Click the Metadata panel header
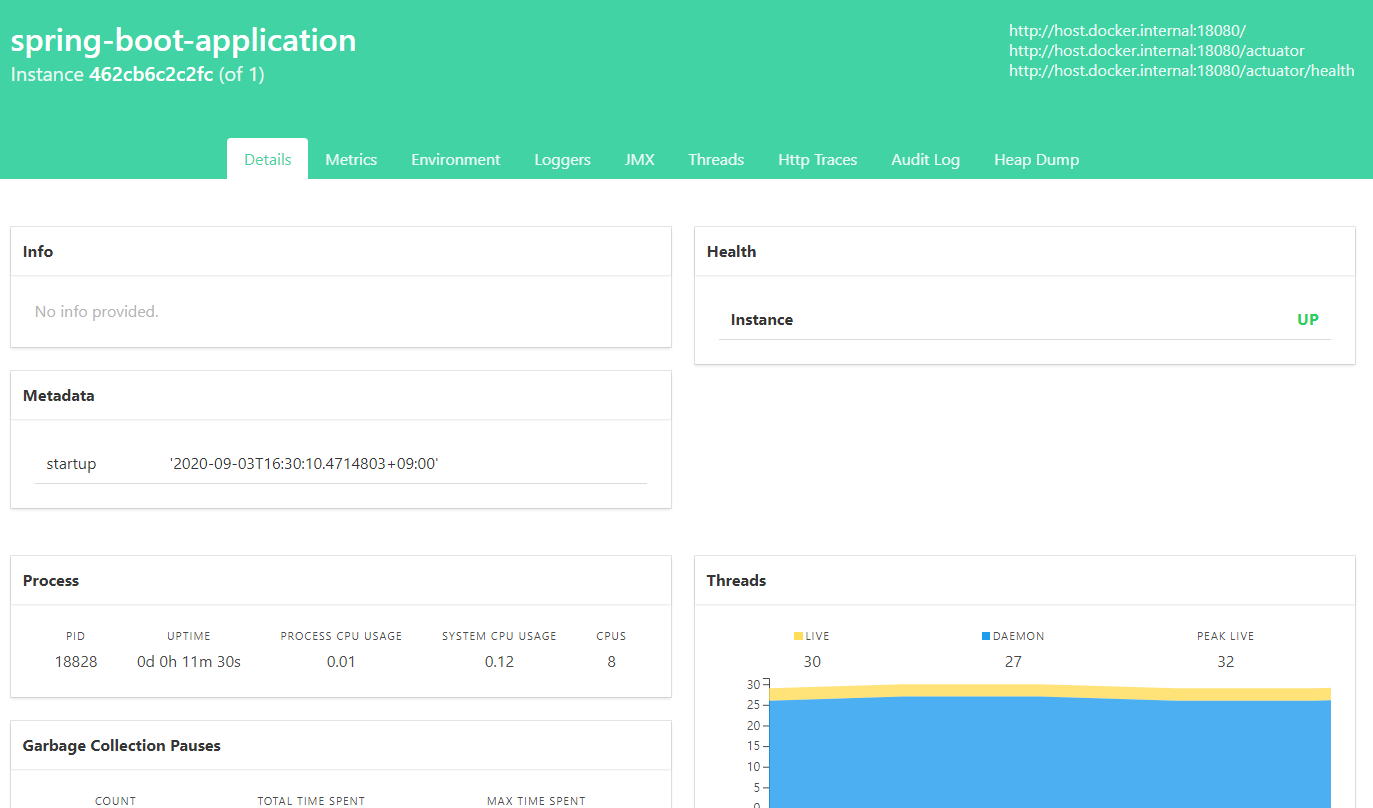Screen dimensions: 1373x808 (341, 396)
